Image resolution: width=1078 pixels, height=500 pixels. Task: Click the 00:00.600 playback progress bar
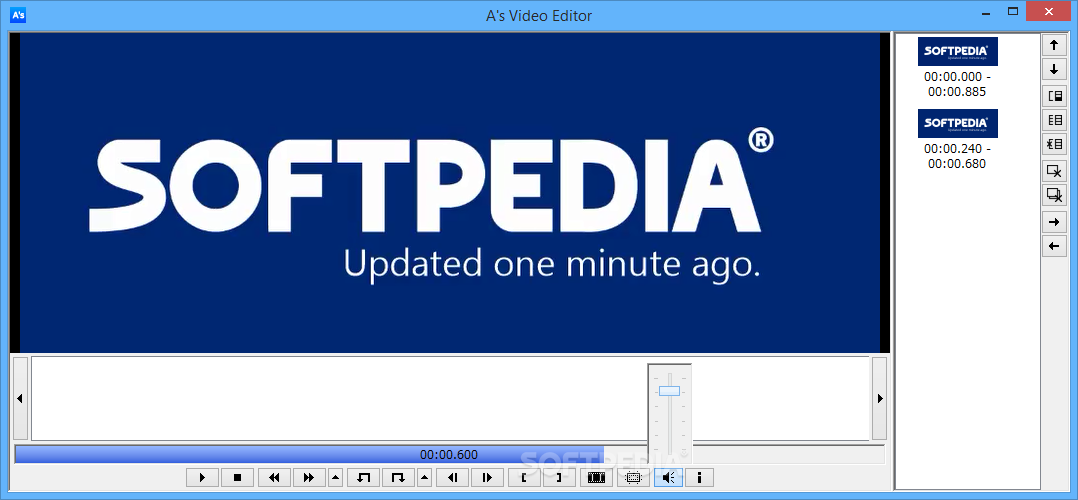449,455
